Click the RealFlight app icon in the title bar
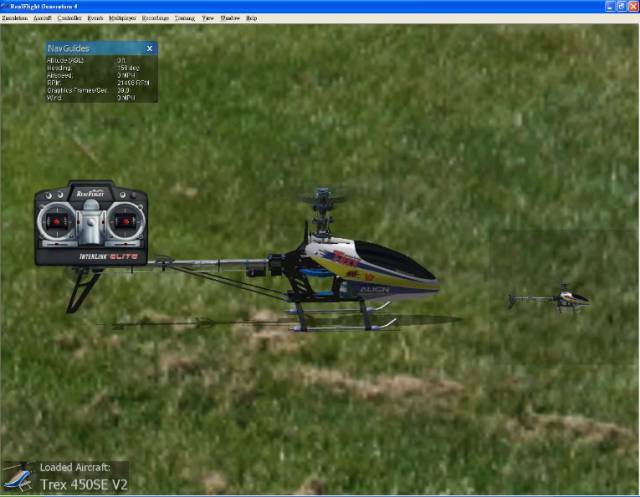Viewport: 640px width, 497px height. tap(5, 6)
